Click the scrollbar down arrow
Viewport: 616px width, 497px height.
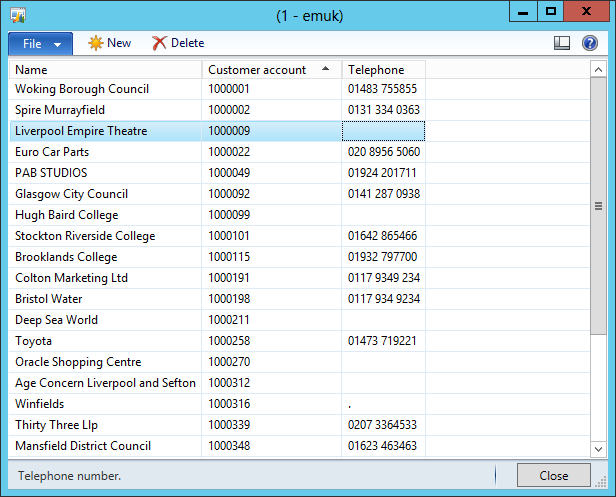[x=598, y=449]
